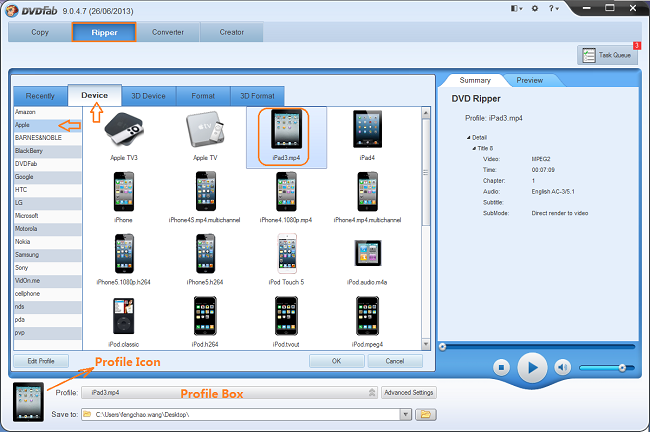Open the 3D Device profiles tab
The image size is (650, 432).
pos(148,96)
